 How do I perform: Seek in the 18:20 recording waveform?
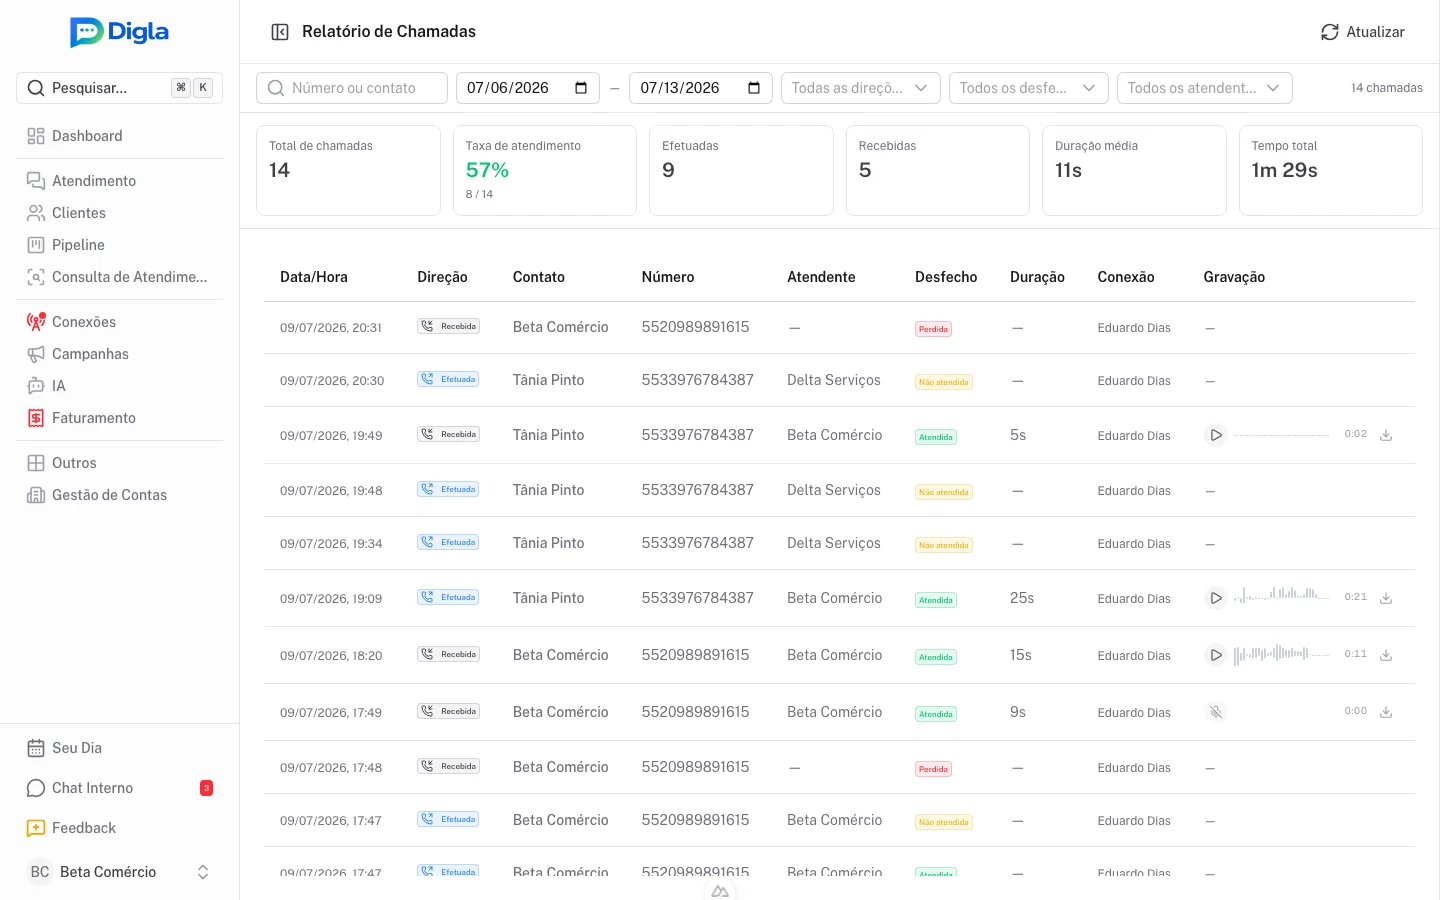tap(1282, 655)
